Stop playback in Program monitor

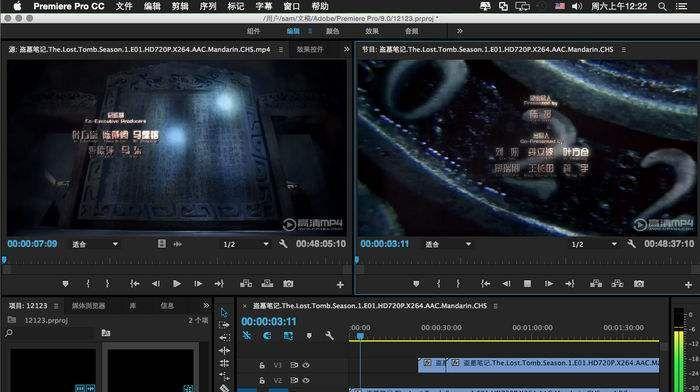pyautogui.click(x=527, y=284)
